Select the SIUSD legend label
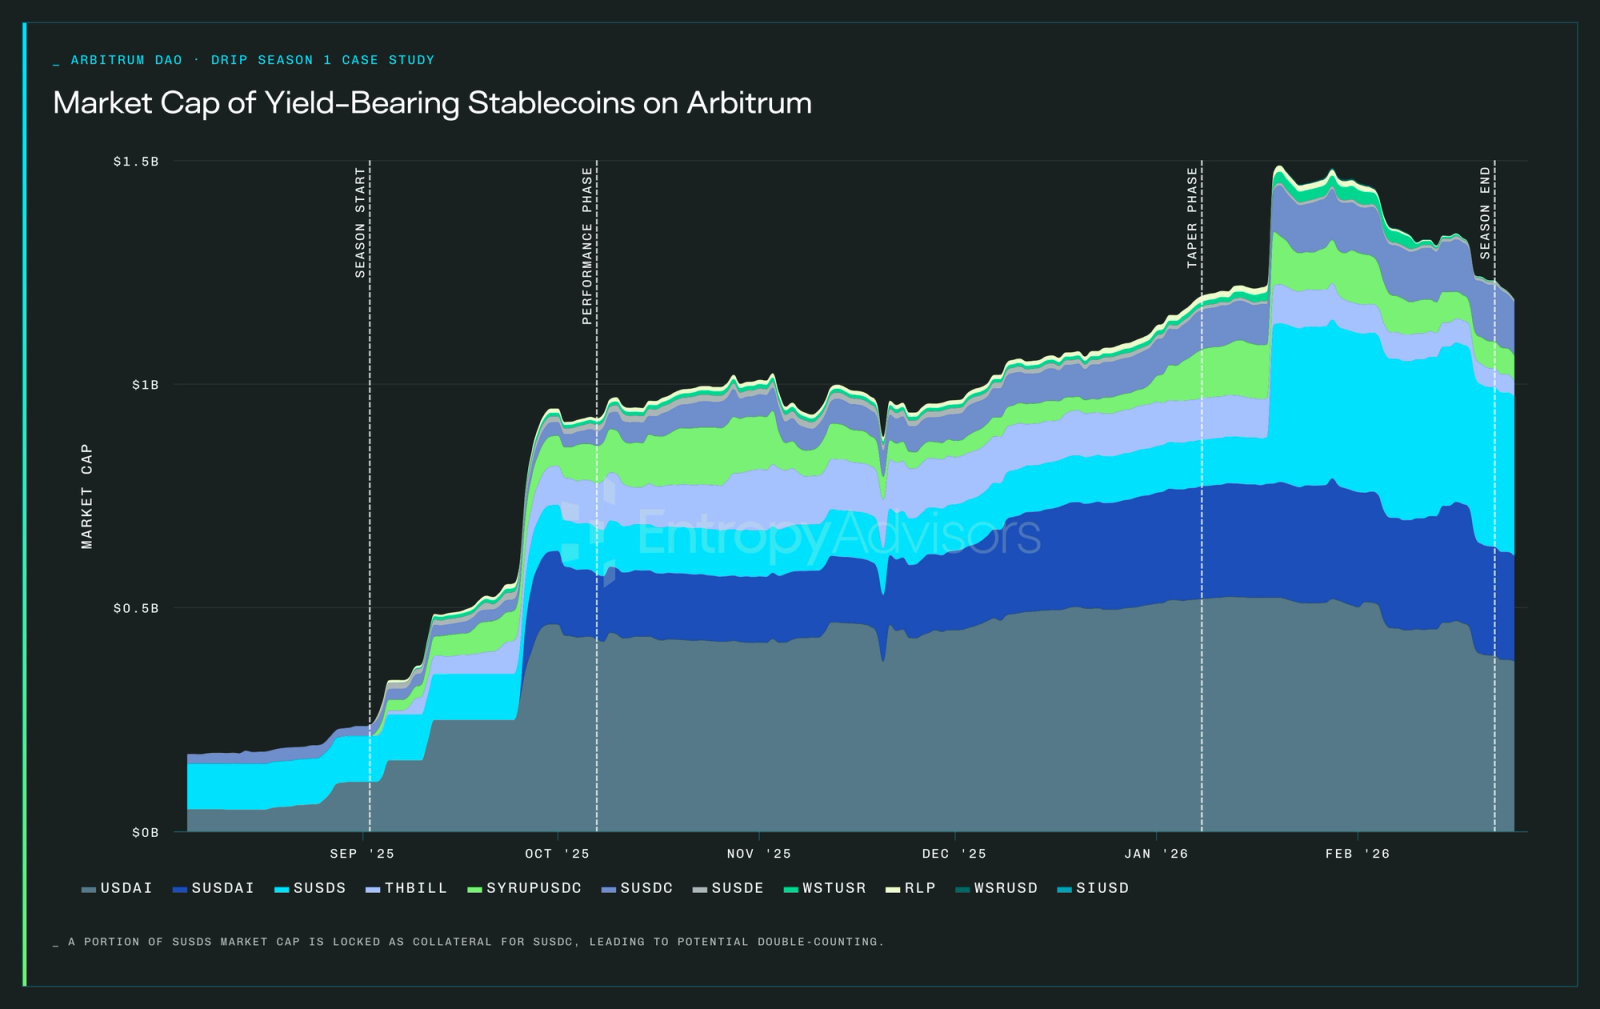 pyautogui.click(x=1103, y=888)
